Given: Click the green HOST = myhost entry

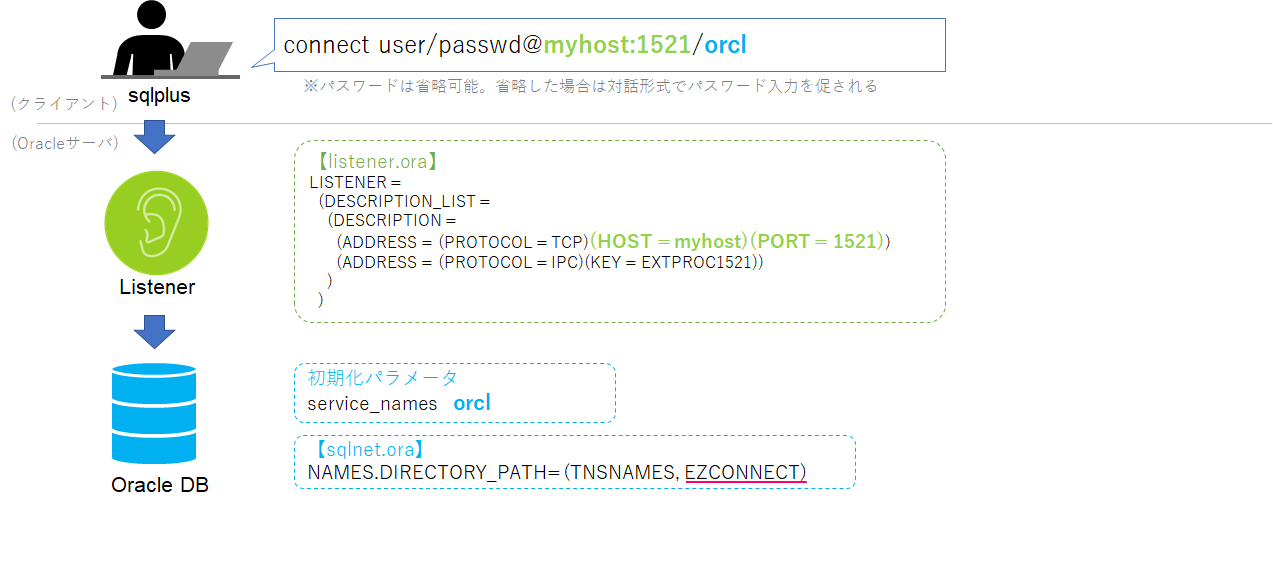Looking at the screenshot, I should click(x=669, y=241).
